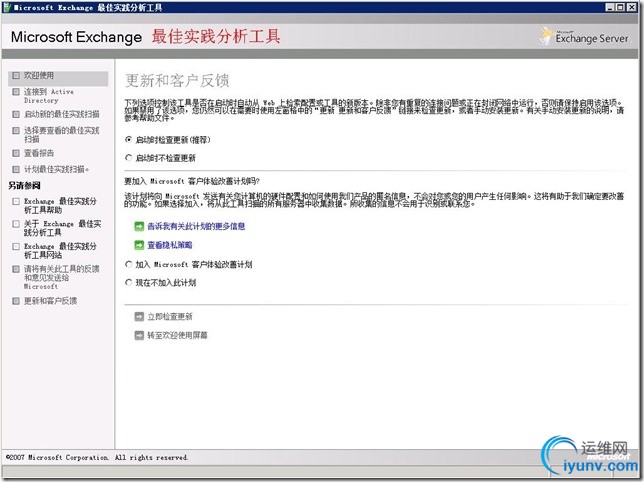Click the gray arrow icon beside 转至欢迎使用屏幕
Viewport: 644px width, 482px height.
pyautogui.click(x=139, y=335)
